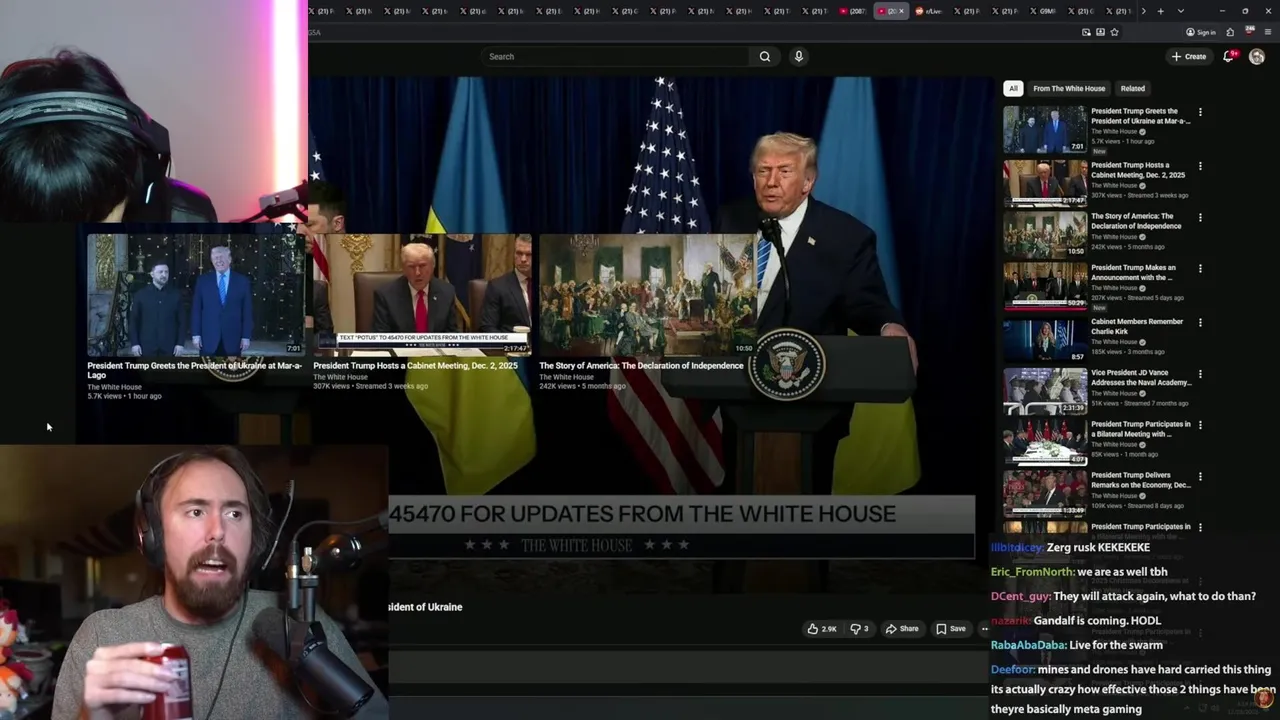Open options menu for JD Vance Naval Academy video

pyautogui.click(x=1200, y=374)
